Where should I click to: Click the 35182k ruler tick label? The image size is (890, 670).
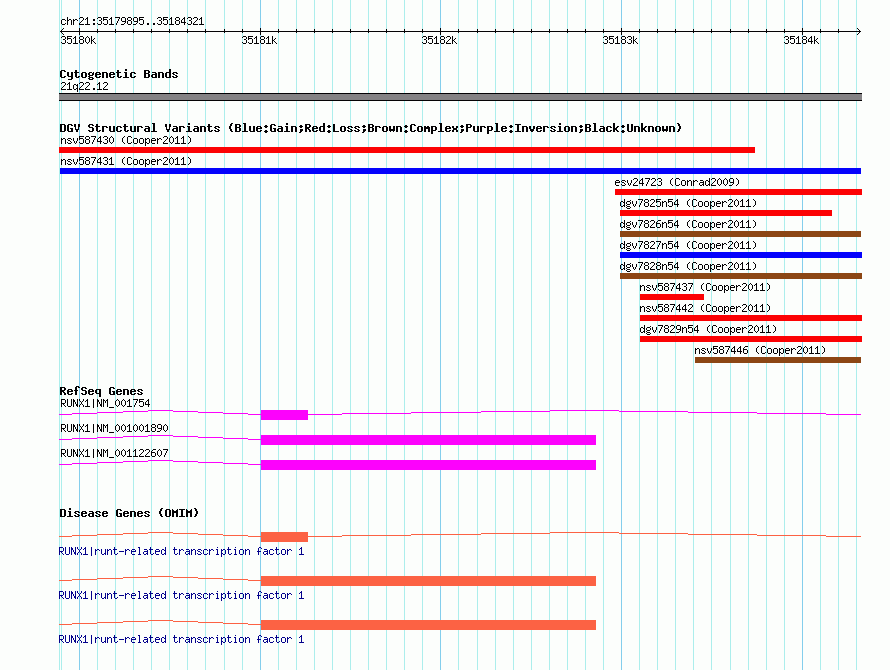(x=439, y=40)
